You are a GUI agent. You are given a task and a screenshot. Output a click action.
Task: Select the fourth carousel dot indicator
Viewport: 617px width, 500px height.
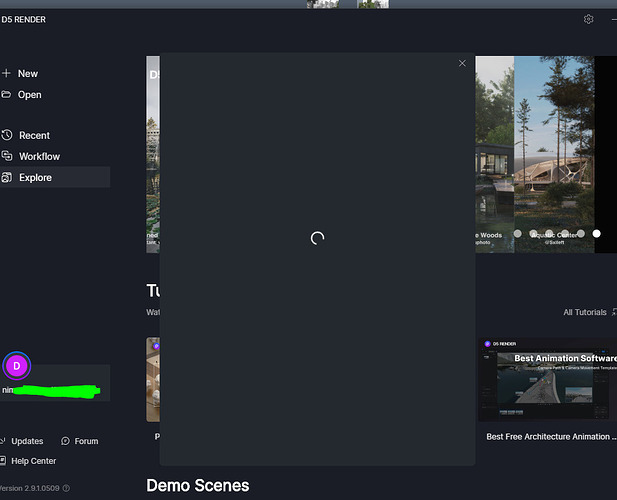(565, 234)
